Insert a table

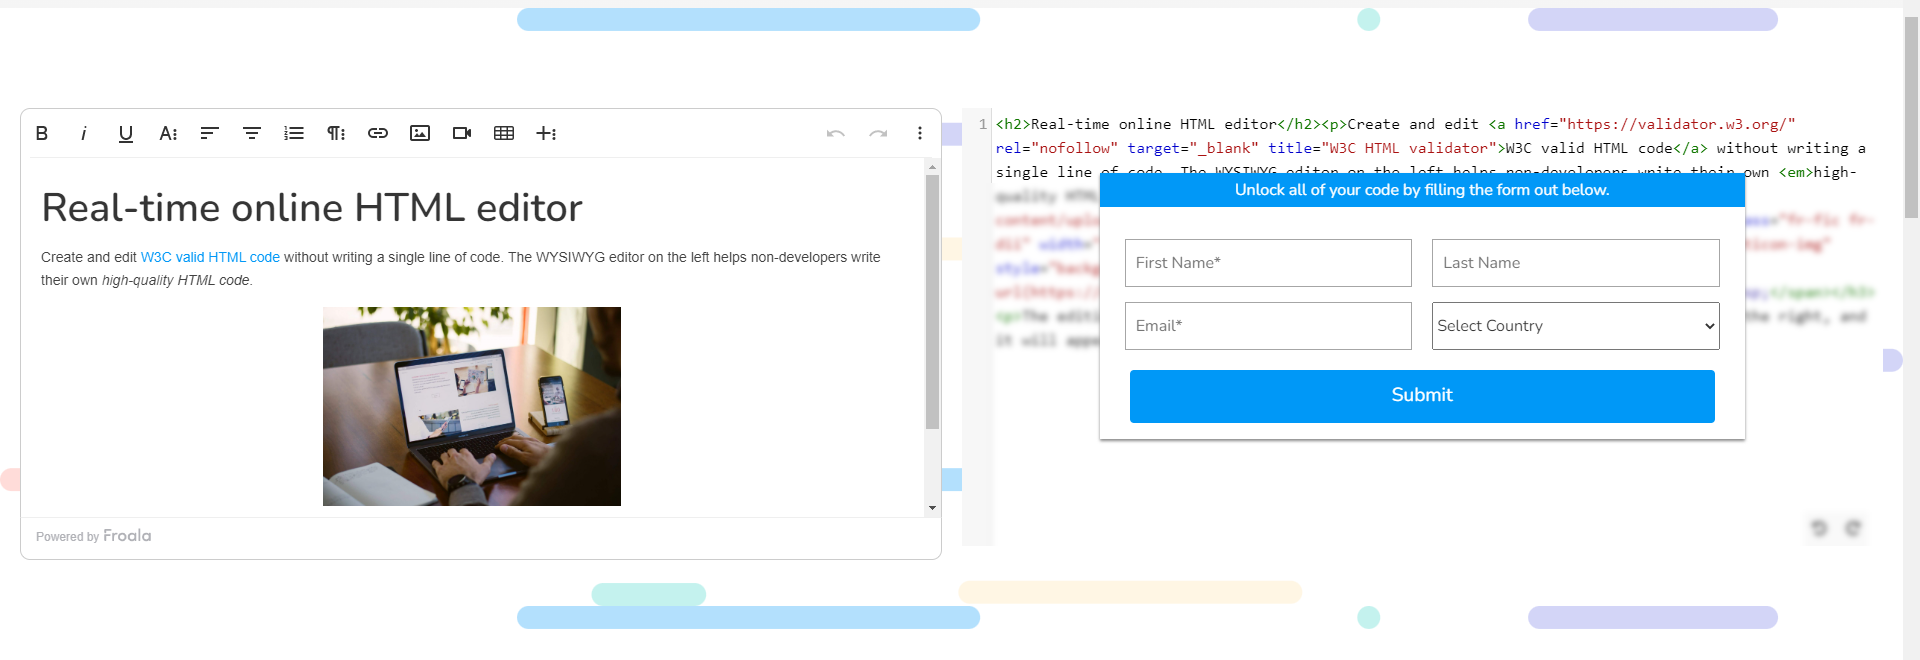click(x=504, y=133)
